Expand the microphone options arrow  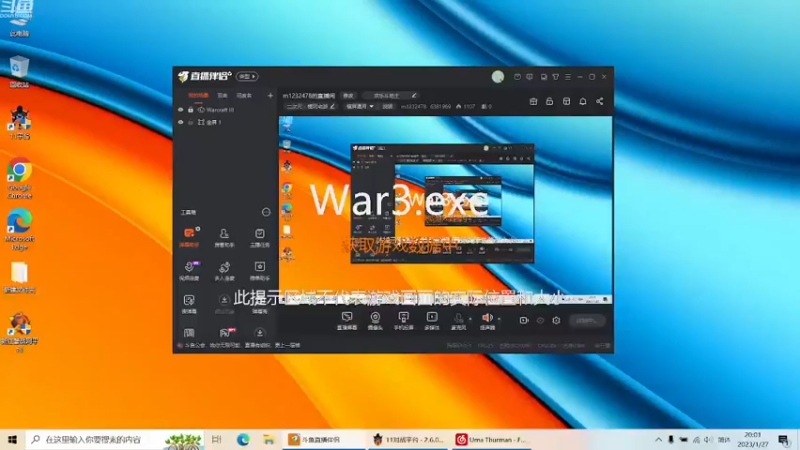[x=470, y=319]
